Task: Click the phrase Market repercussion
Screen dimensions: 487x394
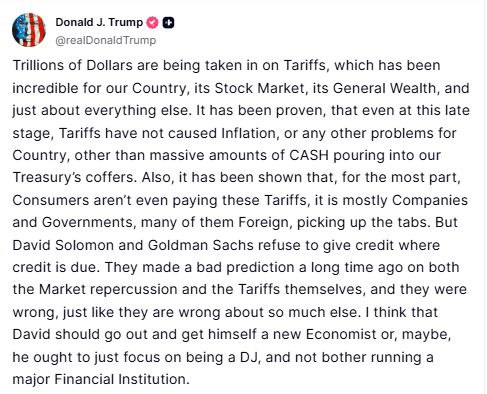Action: pos(108,289)
